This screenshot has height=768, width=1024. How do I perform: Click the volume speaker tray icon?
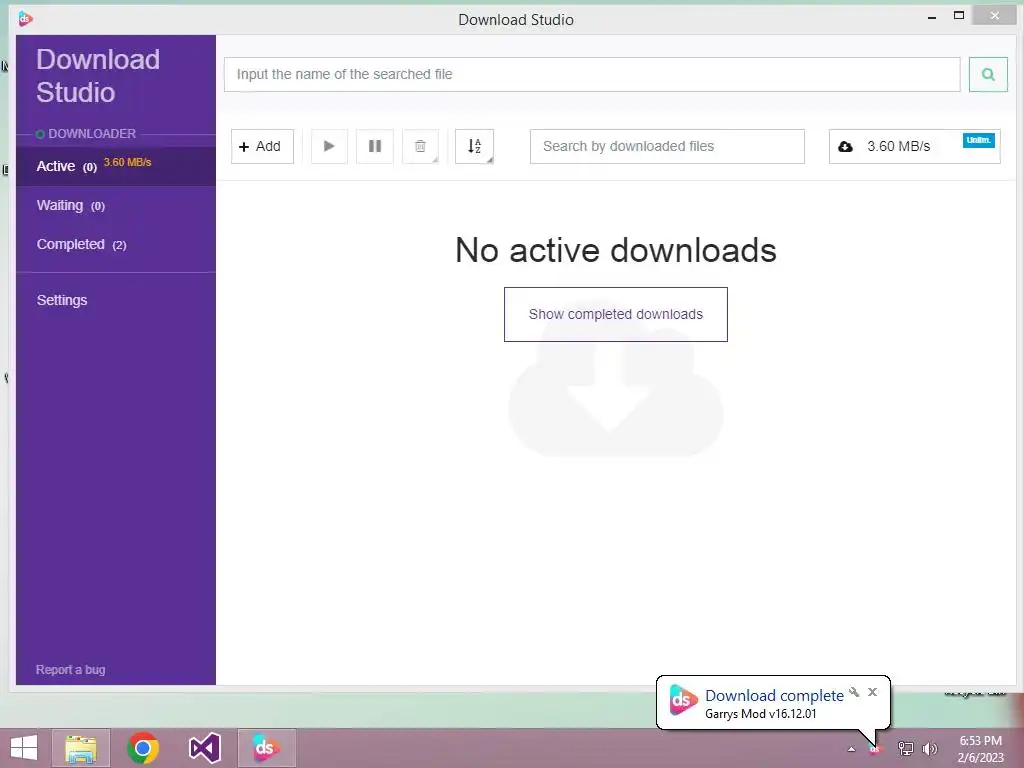click(929, 749)
